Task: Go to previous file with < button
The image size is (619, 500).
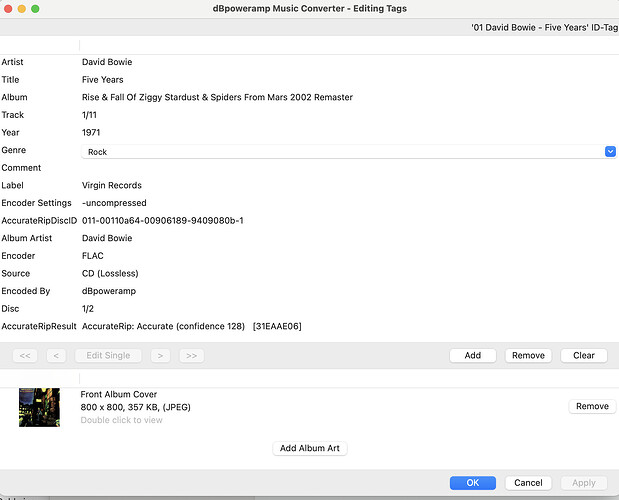Action: pos(56,356)
